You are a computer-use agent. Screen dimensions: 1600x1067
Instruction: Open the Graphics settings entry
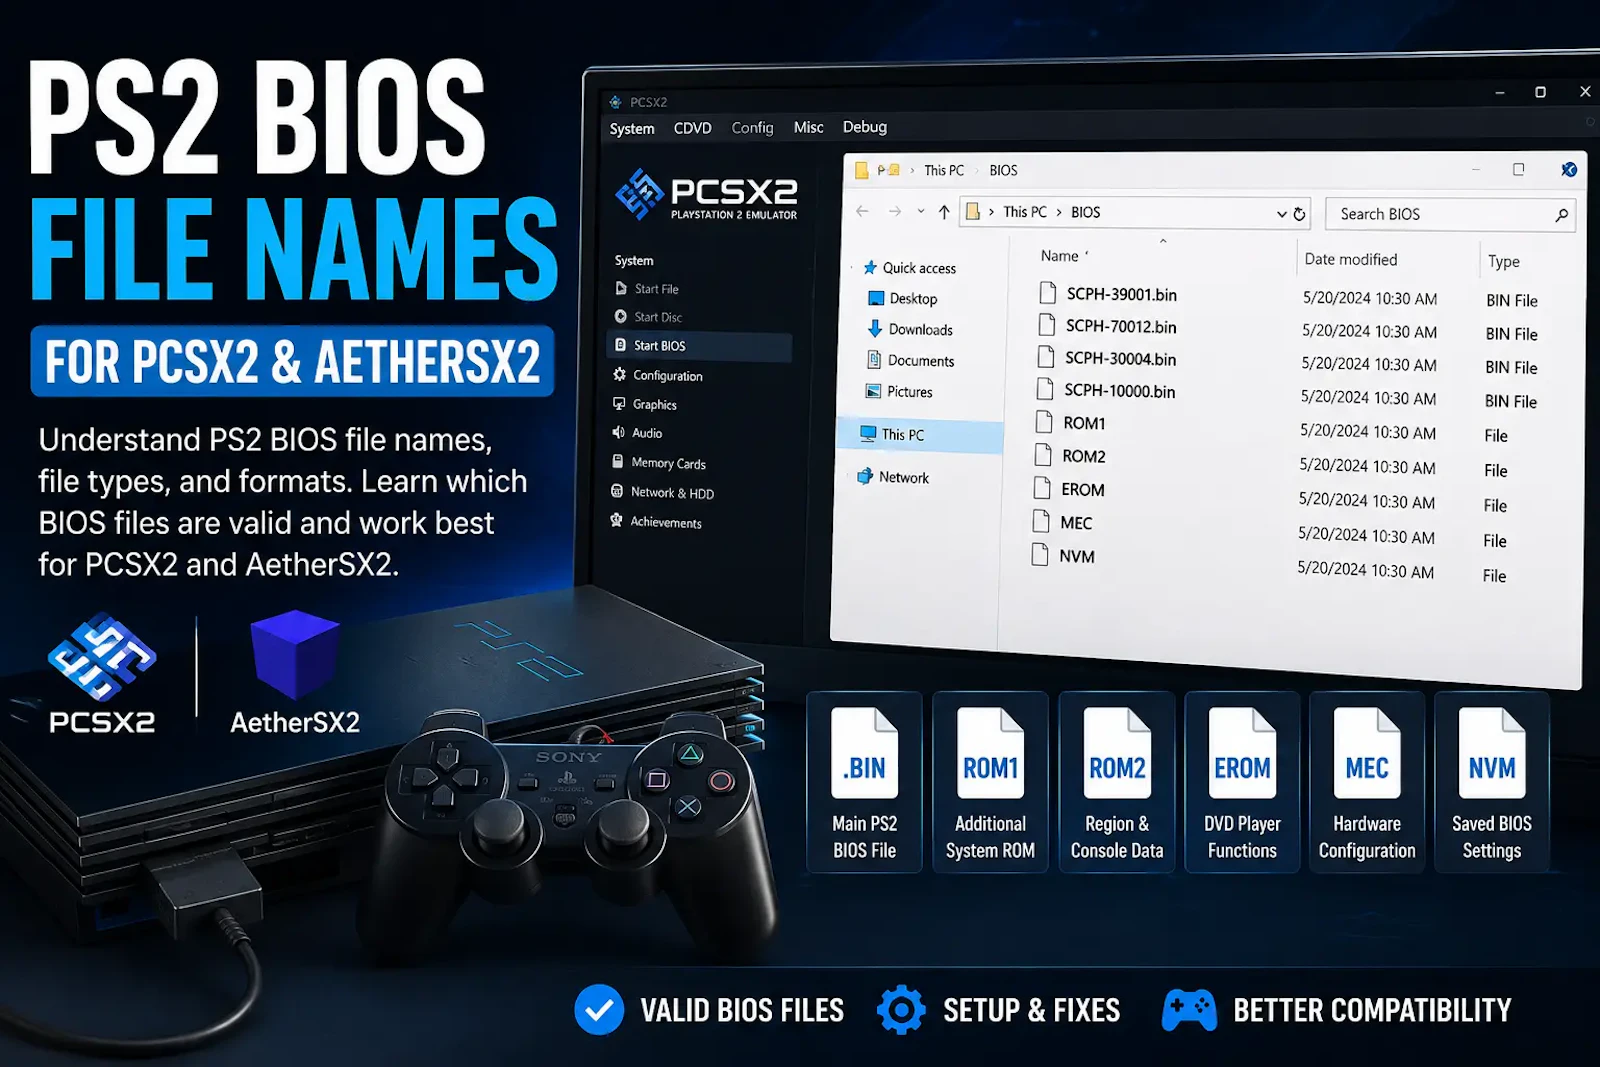coord(645,404)
